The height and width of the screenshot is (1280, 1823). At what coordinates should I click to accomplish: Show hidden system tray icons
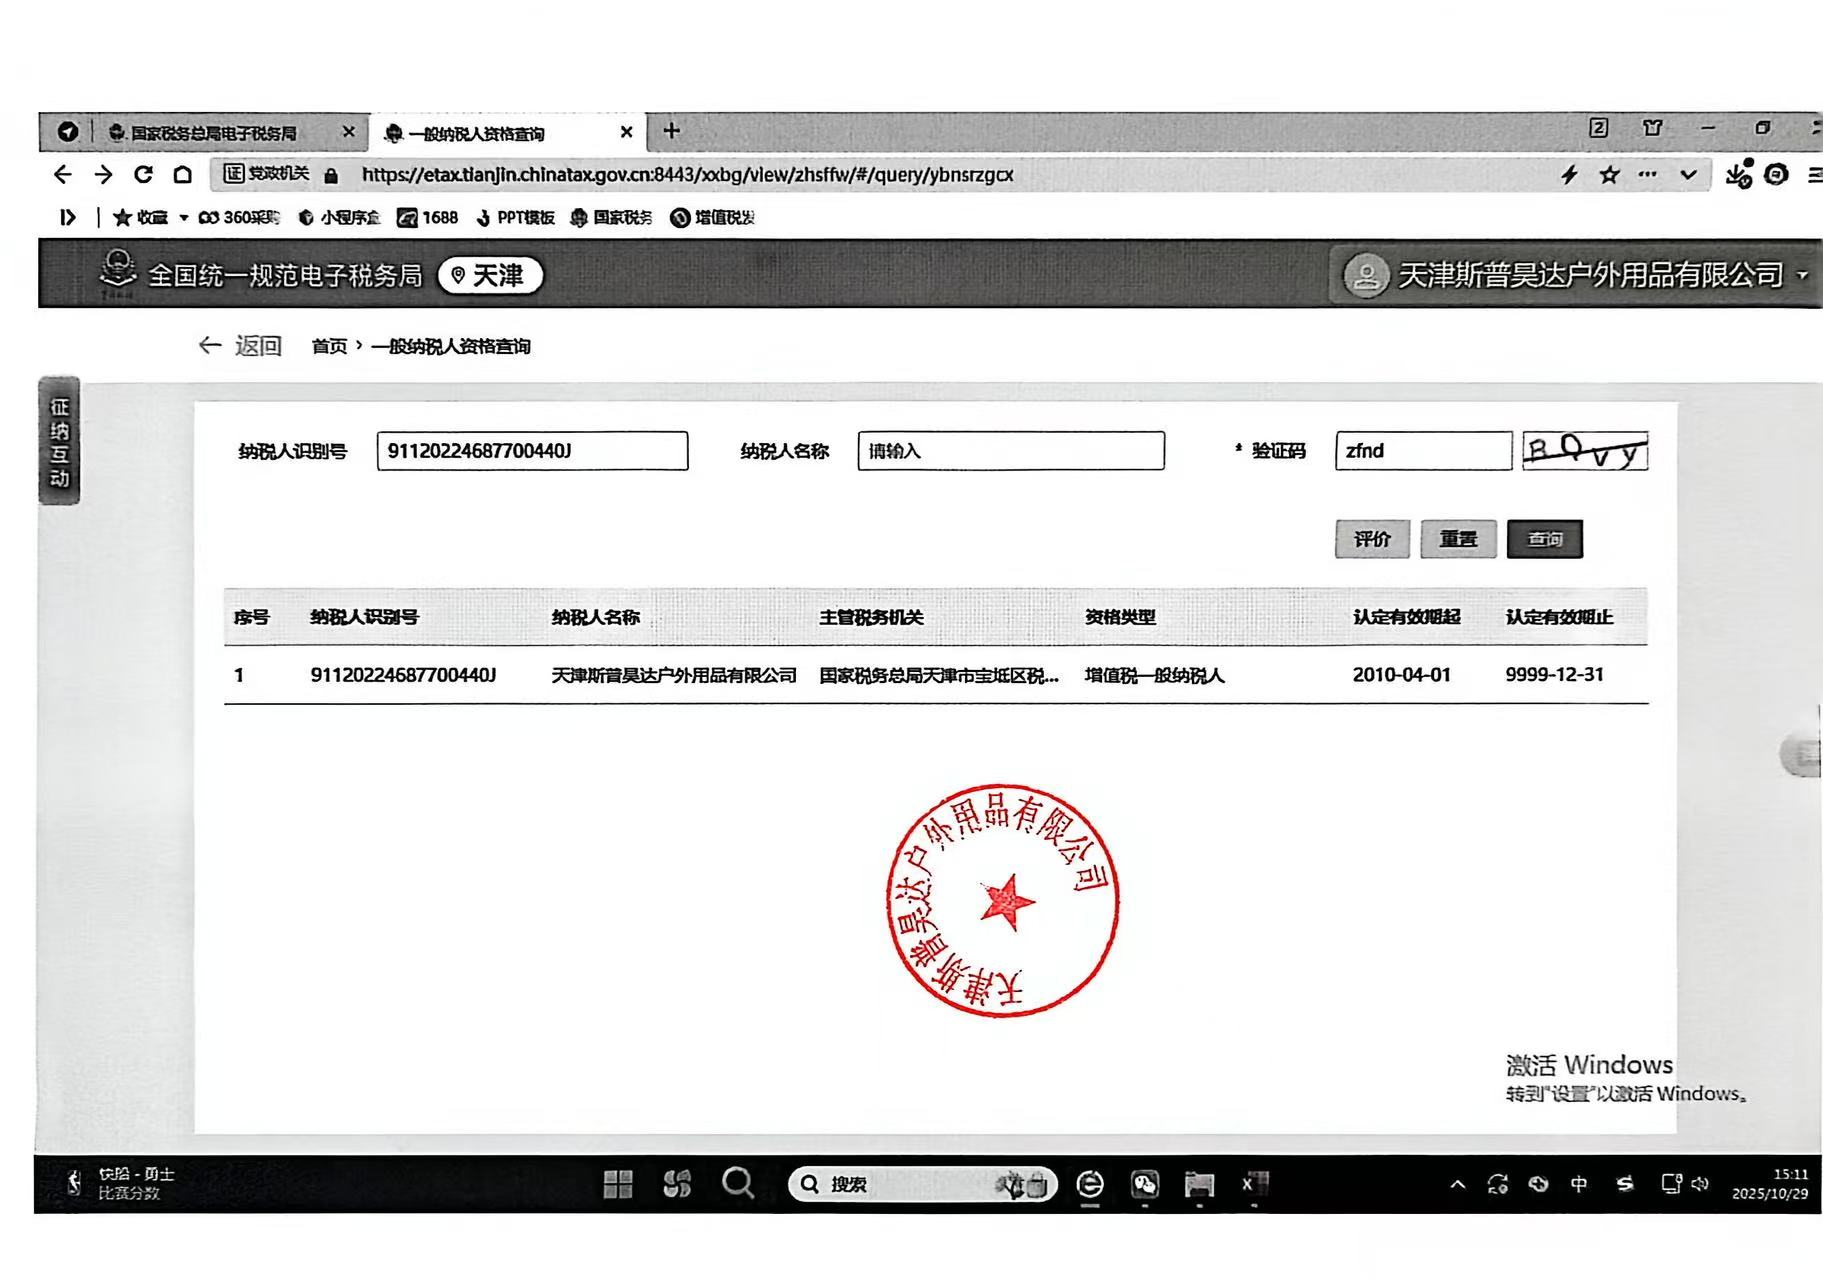(x=1457, y=1184)
